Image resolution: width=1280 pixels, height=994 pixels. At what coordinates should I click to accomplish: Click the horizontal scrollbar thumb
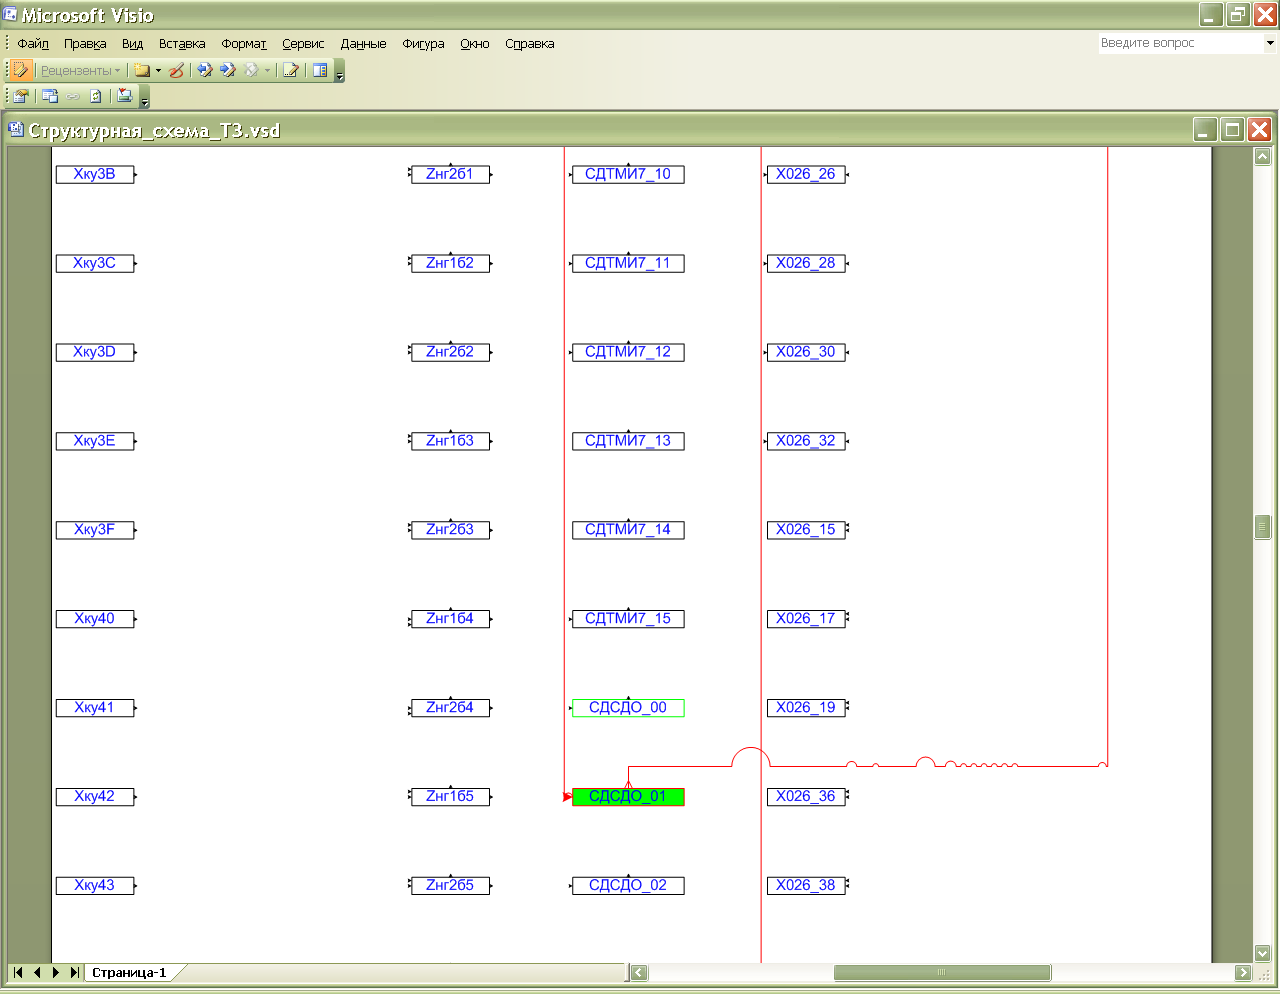(x=942, y=972)
